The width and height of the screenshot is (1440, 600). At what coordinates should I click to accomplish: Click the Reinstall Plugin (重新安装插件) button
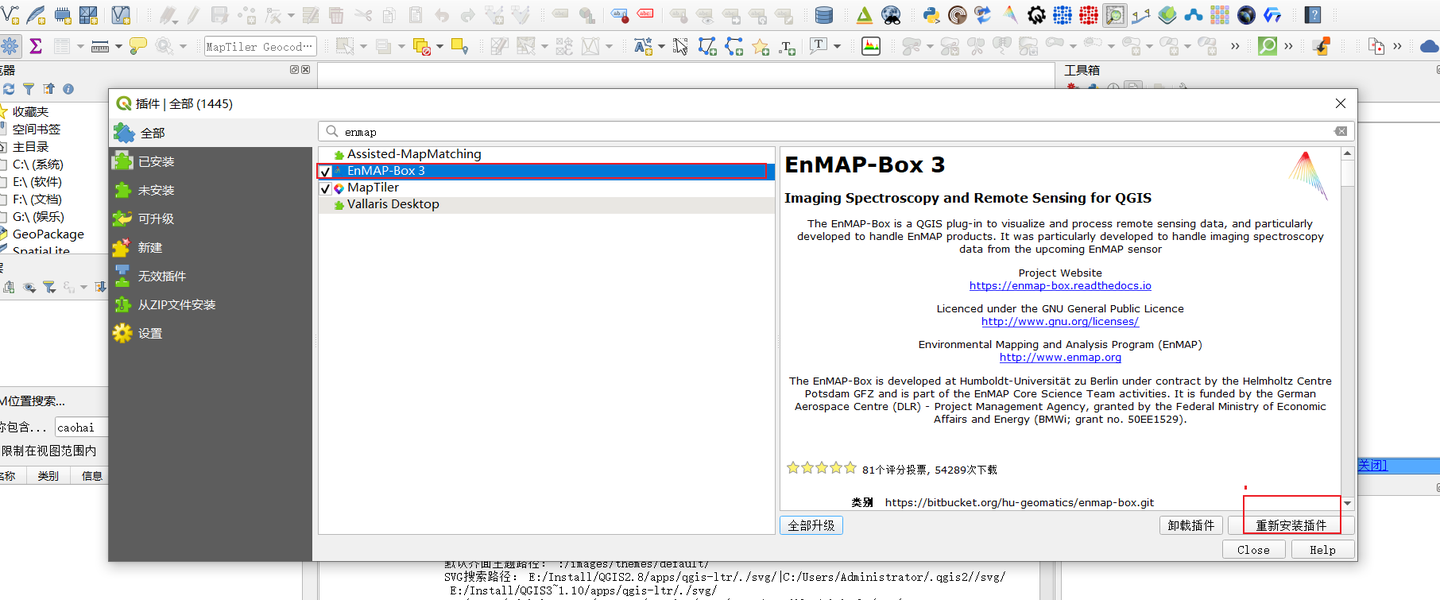pos(1291,525)
